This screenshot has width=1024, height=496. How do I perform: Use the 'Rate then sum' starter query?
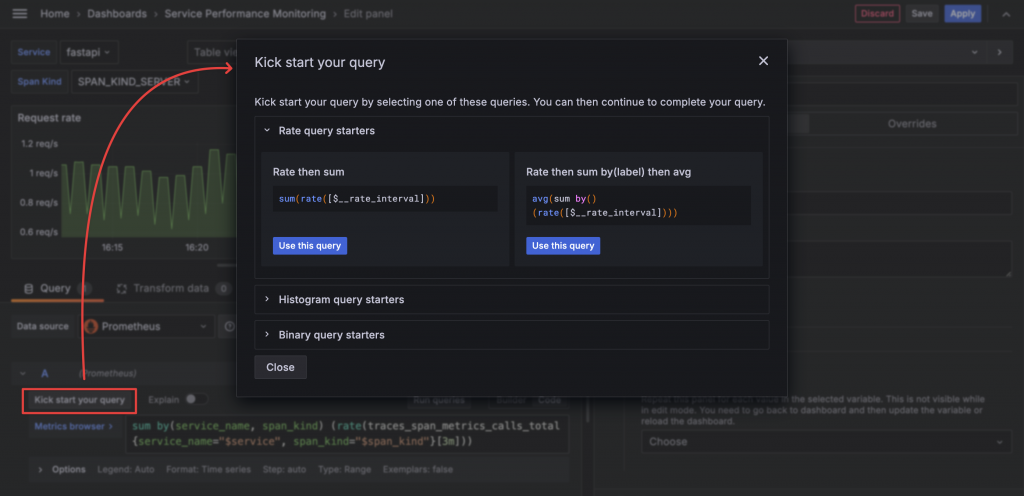tap(310, 245)
